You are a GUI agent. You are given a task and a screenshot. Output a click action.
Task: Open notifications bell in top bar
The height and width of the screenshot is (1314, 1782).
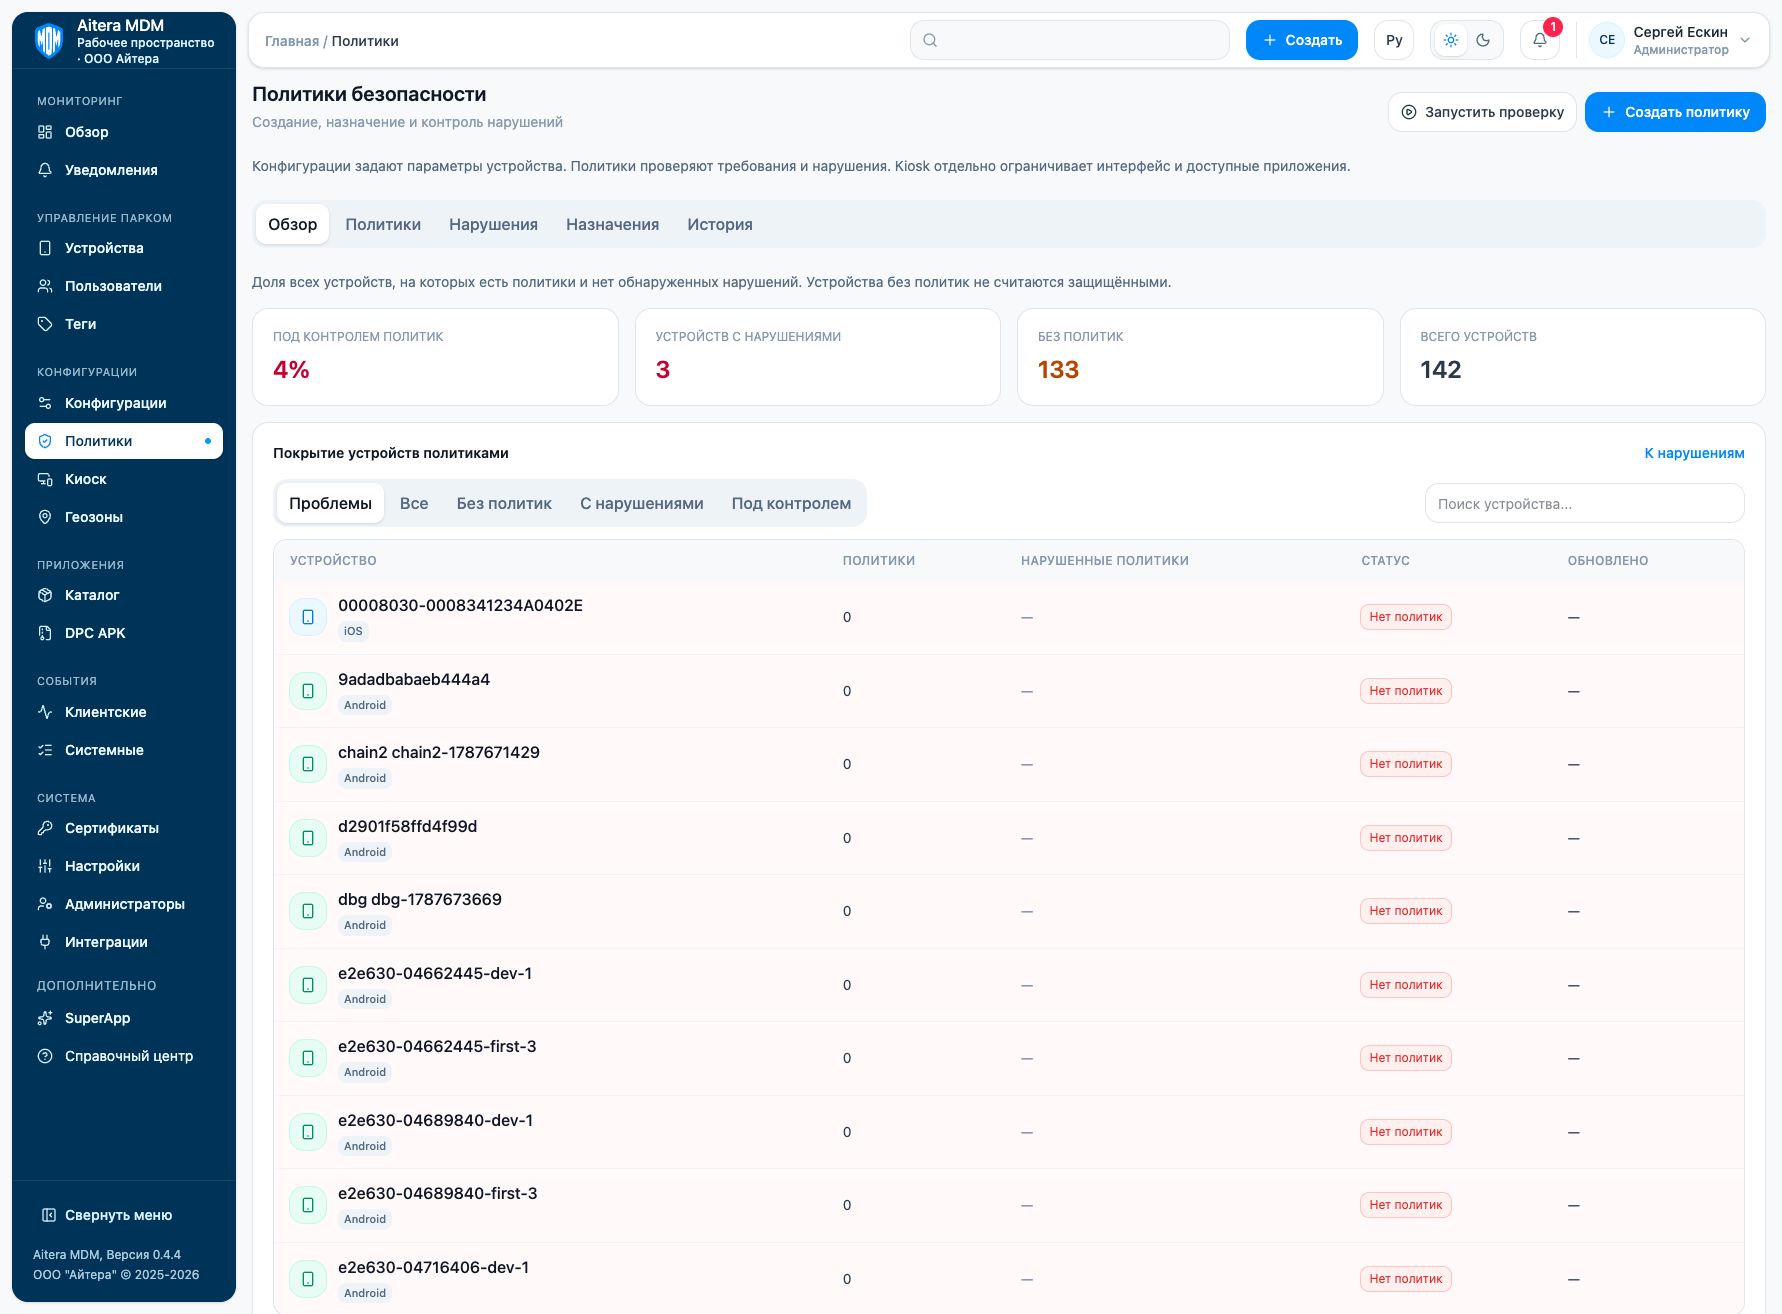pos(1539,40)
